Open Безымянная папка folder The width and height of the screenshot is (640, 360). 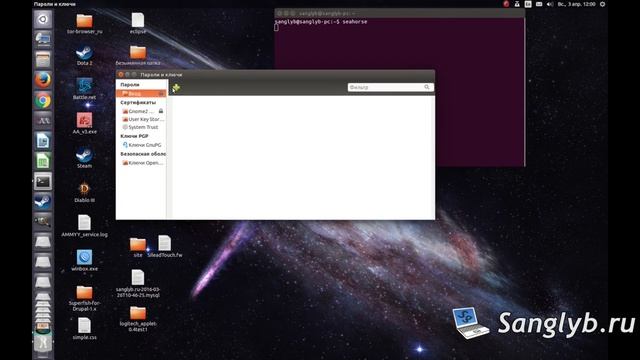click(138, 56)
